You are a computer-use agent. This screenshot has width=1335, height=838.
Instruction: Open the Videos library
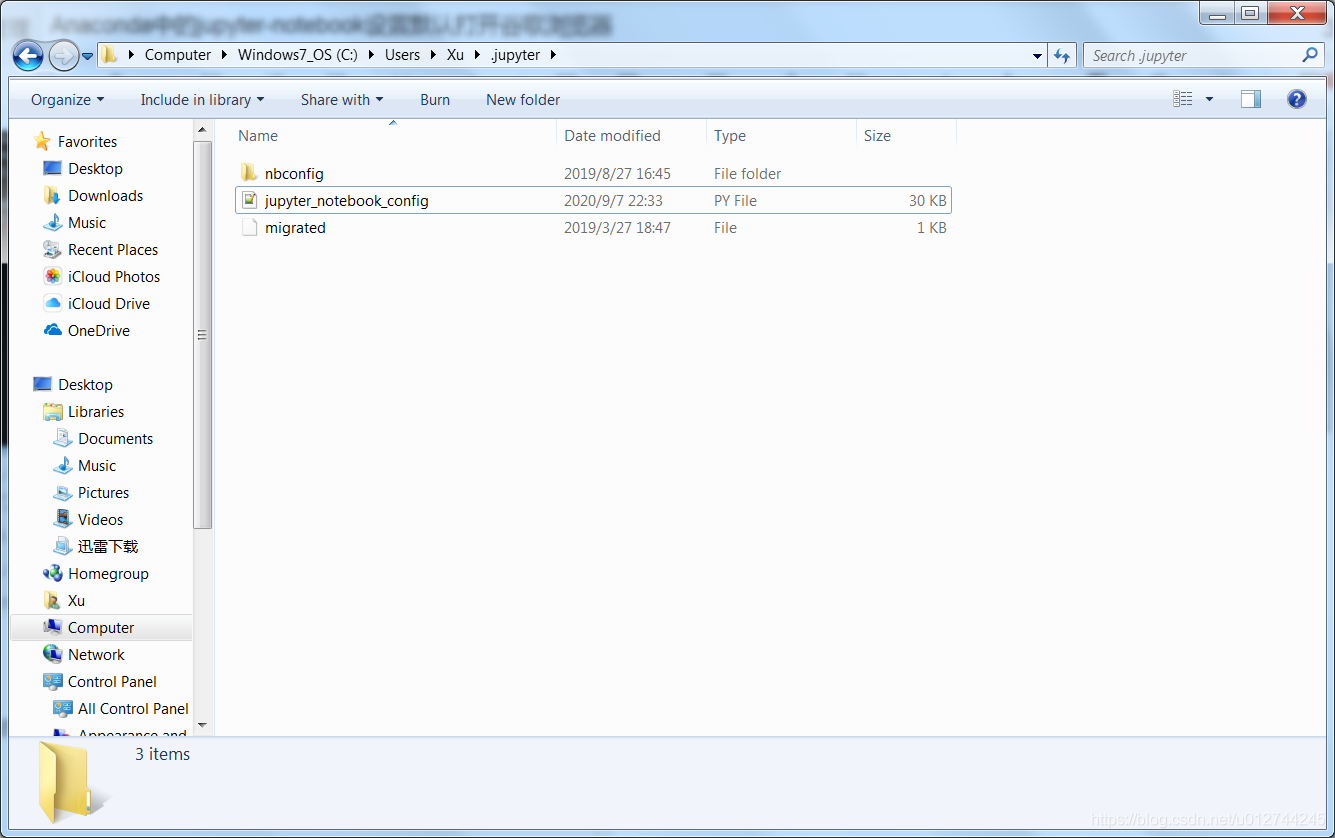100,519
